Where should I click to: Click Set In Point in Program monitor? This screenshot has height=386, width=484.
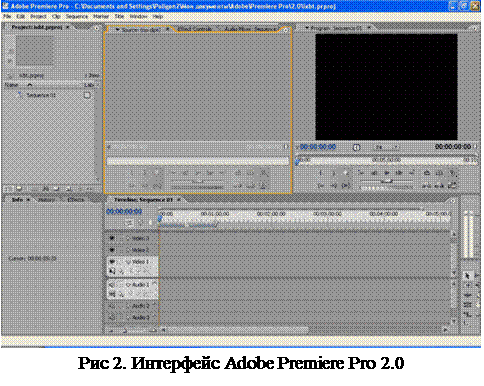[x=320, y=173]
